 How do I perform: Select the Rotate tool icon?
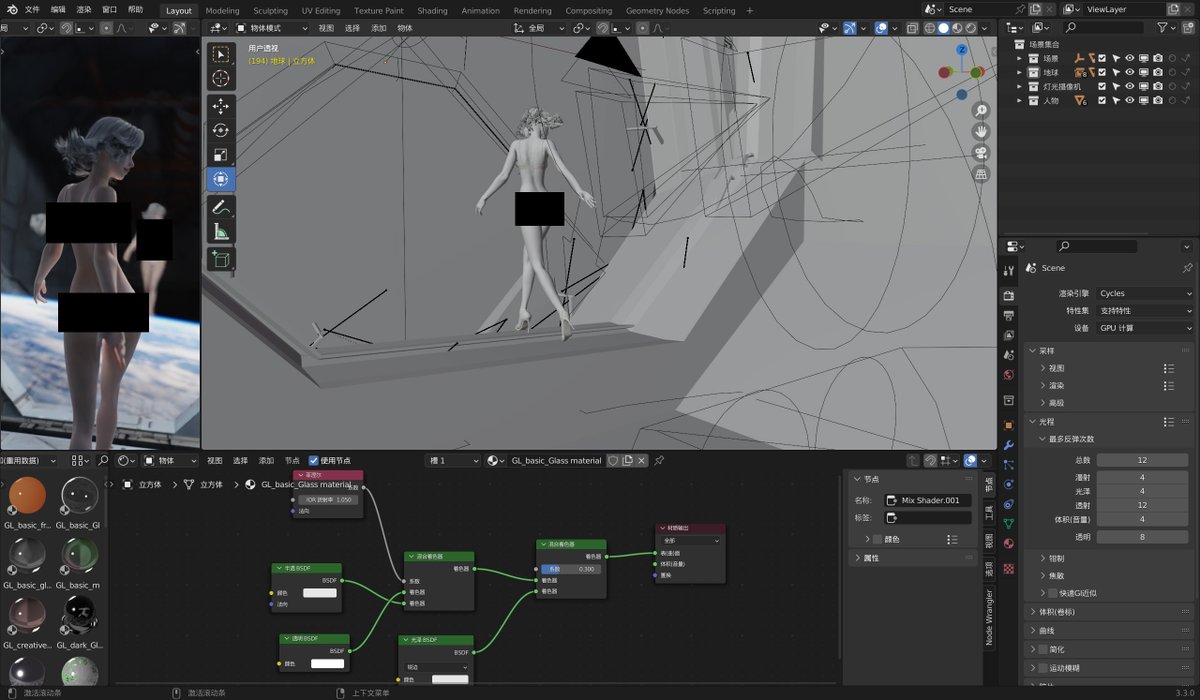[x=221, y=130]
